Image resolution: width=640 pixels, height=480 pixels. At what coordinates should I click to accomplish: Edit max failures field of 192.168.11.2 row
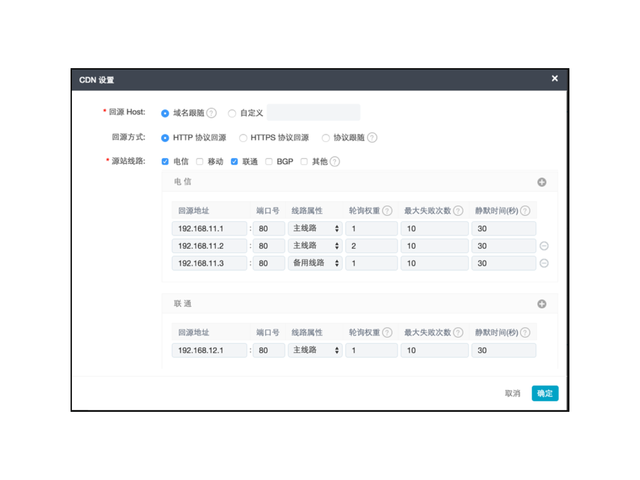point(435,246)
